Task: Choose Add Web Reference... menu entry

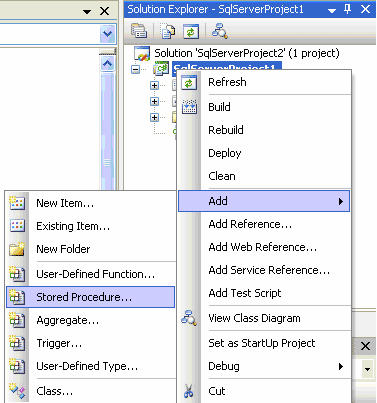Action: [x=263, y=247]
